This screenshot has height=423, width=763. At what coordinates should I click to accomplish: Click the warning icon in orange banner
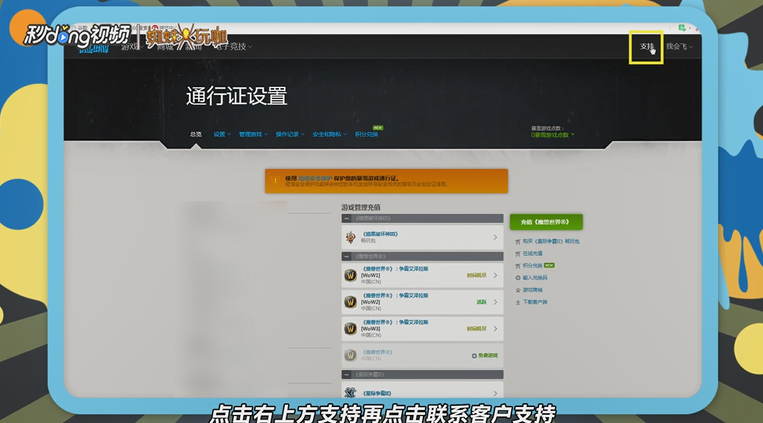(x=275, y=181)
